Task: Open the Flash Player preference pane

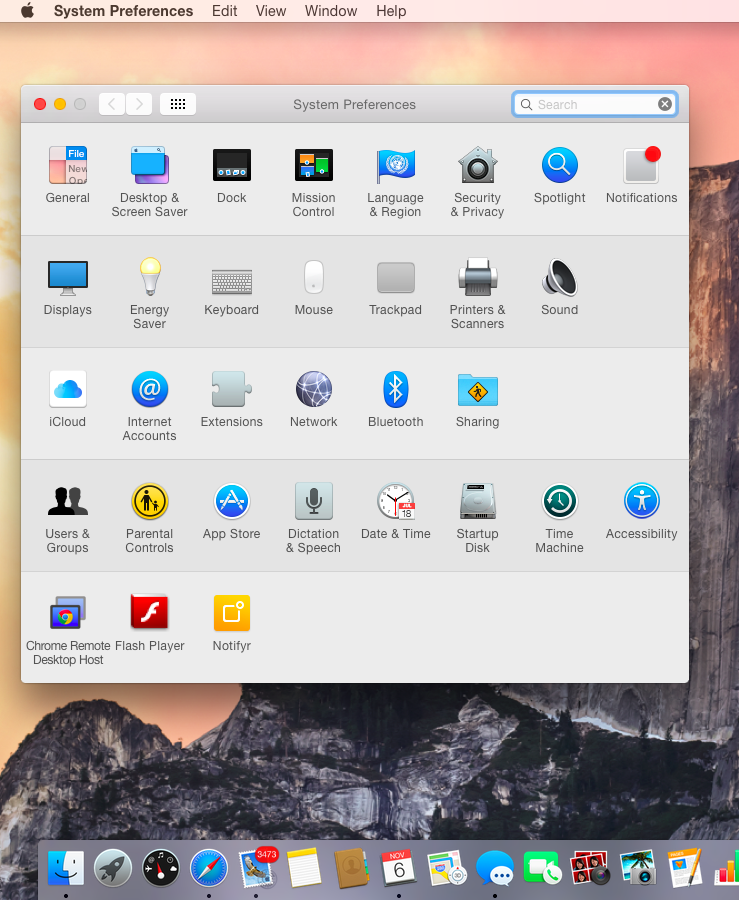Action: click(x=150, y=614)
